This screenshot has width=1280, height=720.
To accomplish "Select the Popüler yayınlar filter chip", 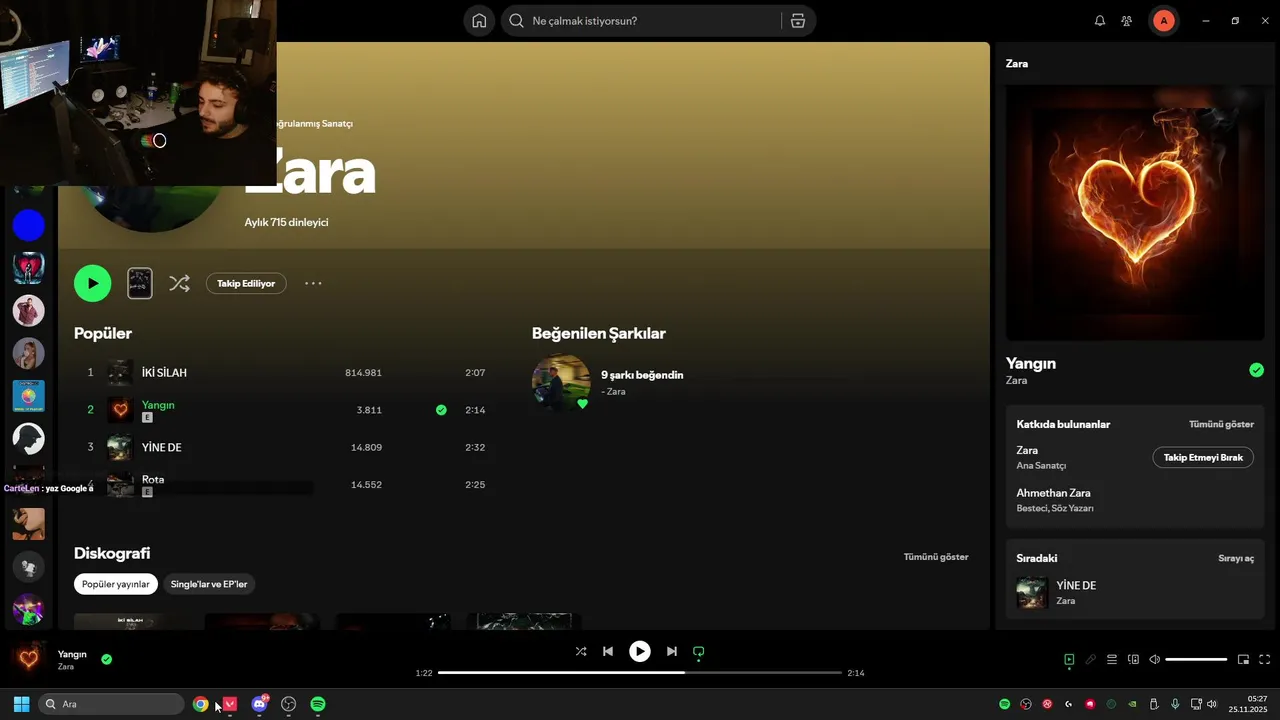I will (x=116, y=584).
